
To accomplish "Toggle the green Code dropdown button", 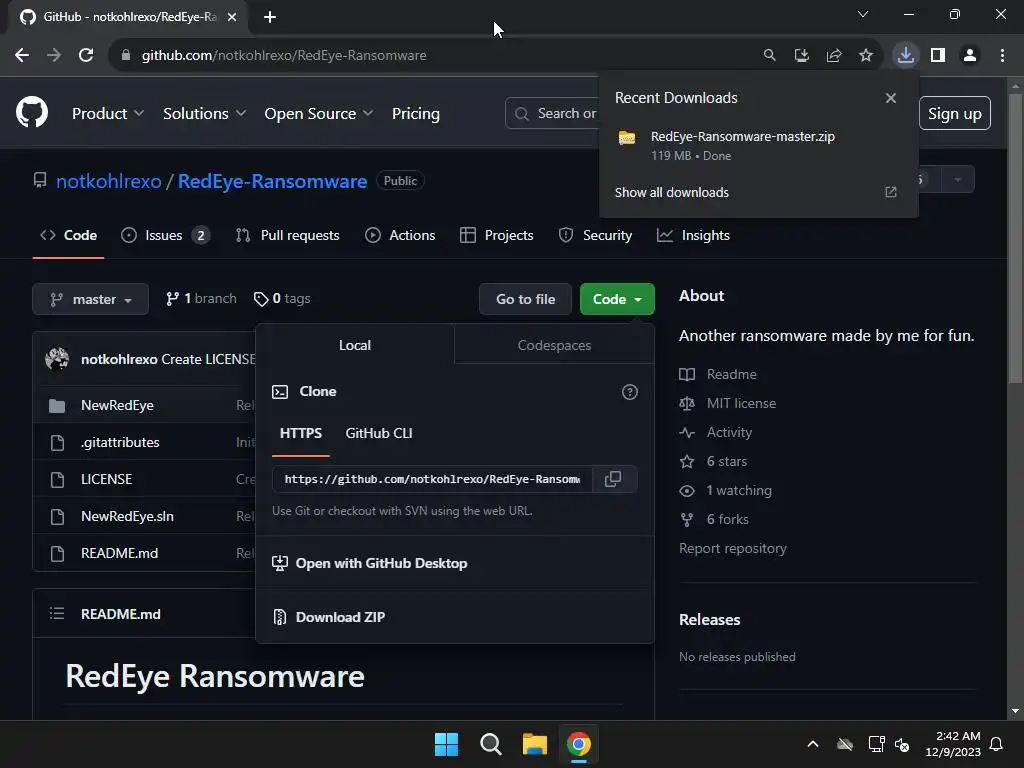I will tap(617, 299).
